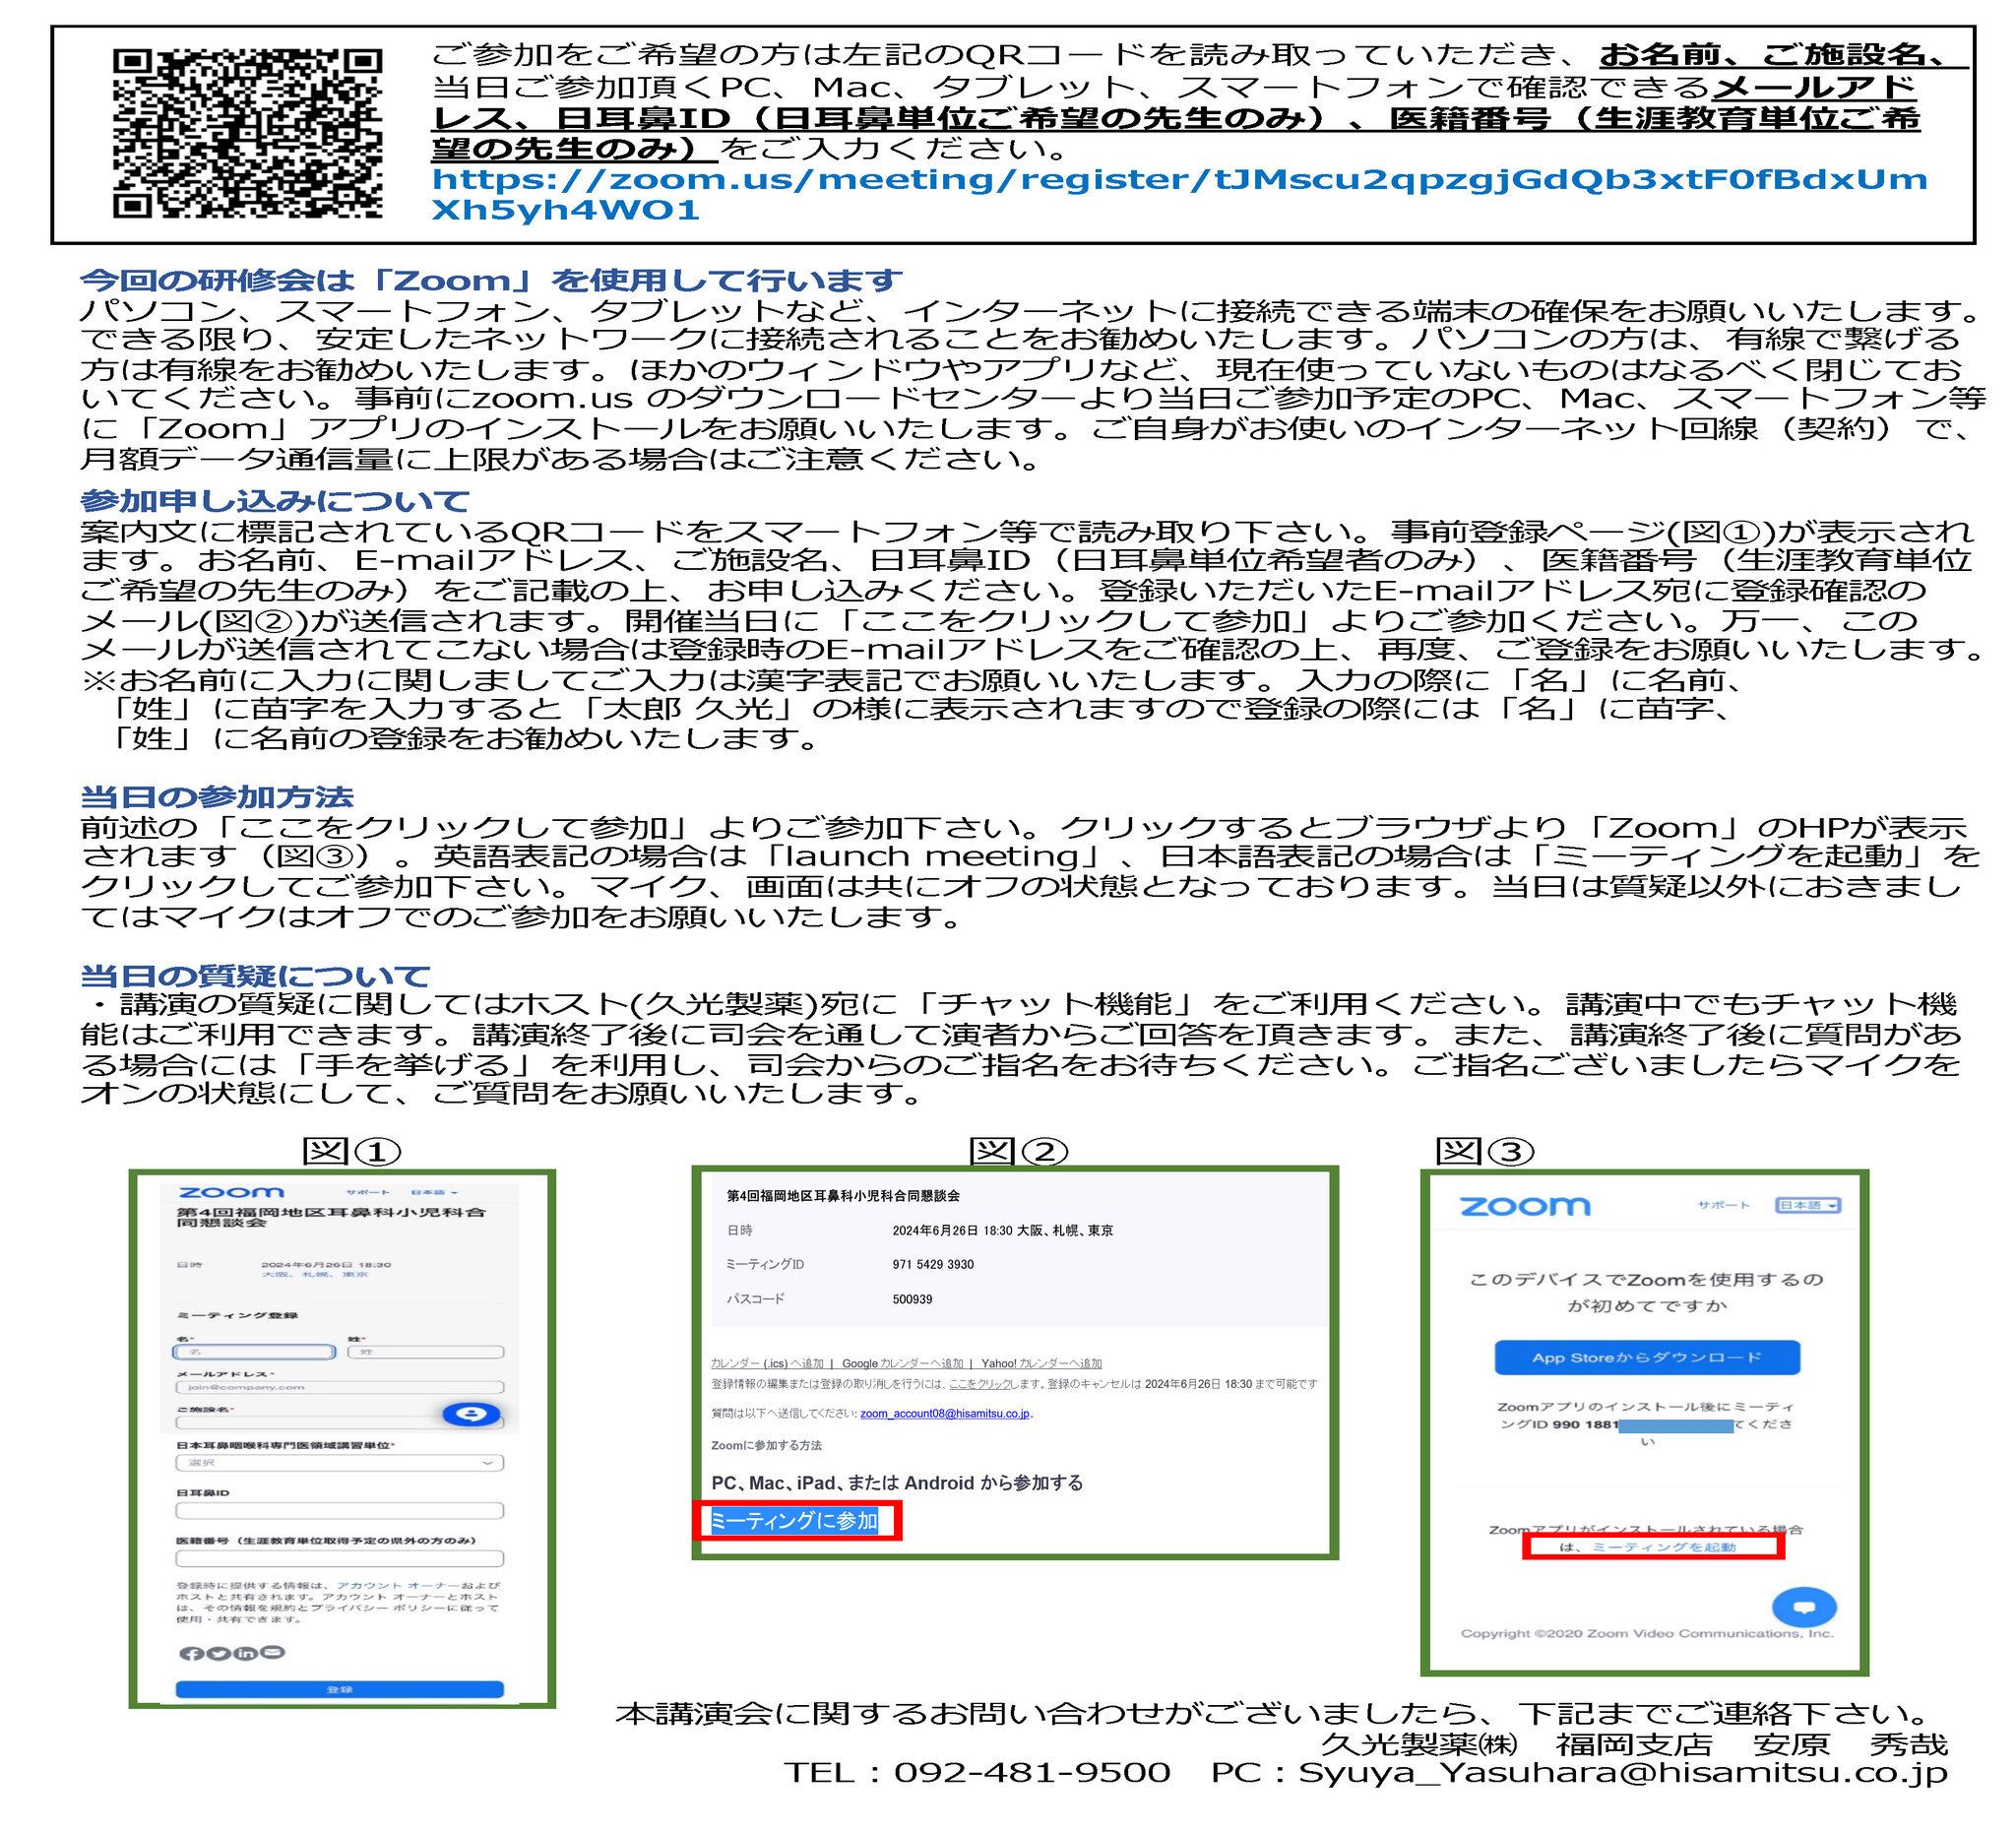Click the 図② meeting title 第4回福岡地区耳鼻科小児科合同懇談会
The image size is (2016, 1832).
click(x=843, y=1196)
